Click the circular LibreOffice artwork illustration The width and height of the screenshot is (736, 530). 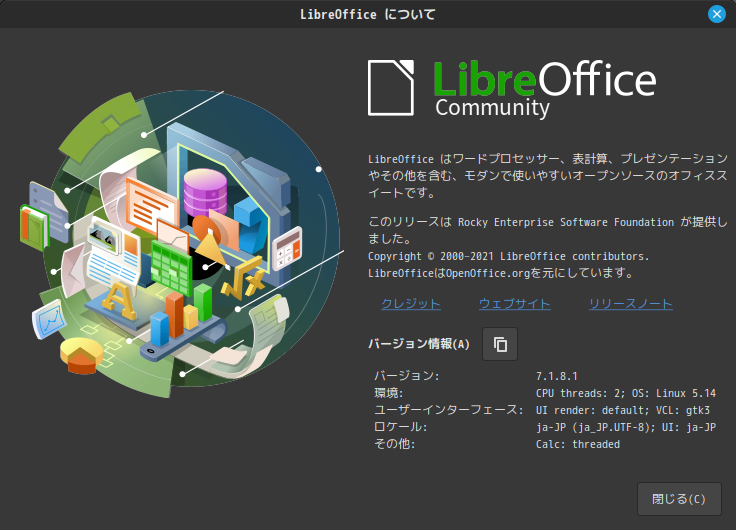pyautogui.click(x=183, y=244)
